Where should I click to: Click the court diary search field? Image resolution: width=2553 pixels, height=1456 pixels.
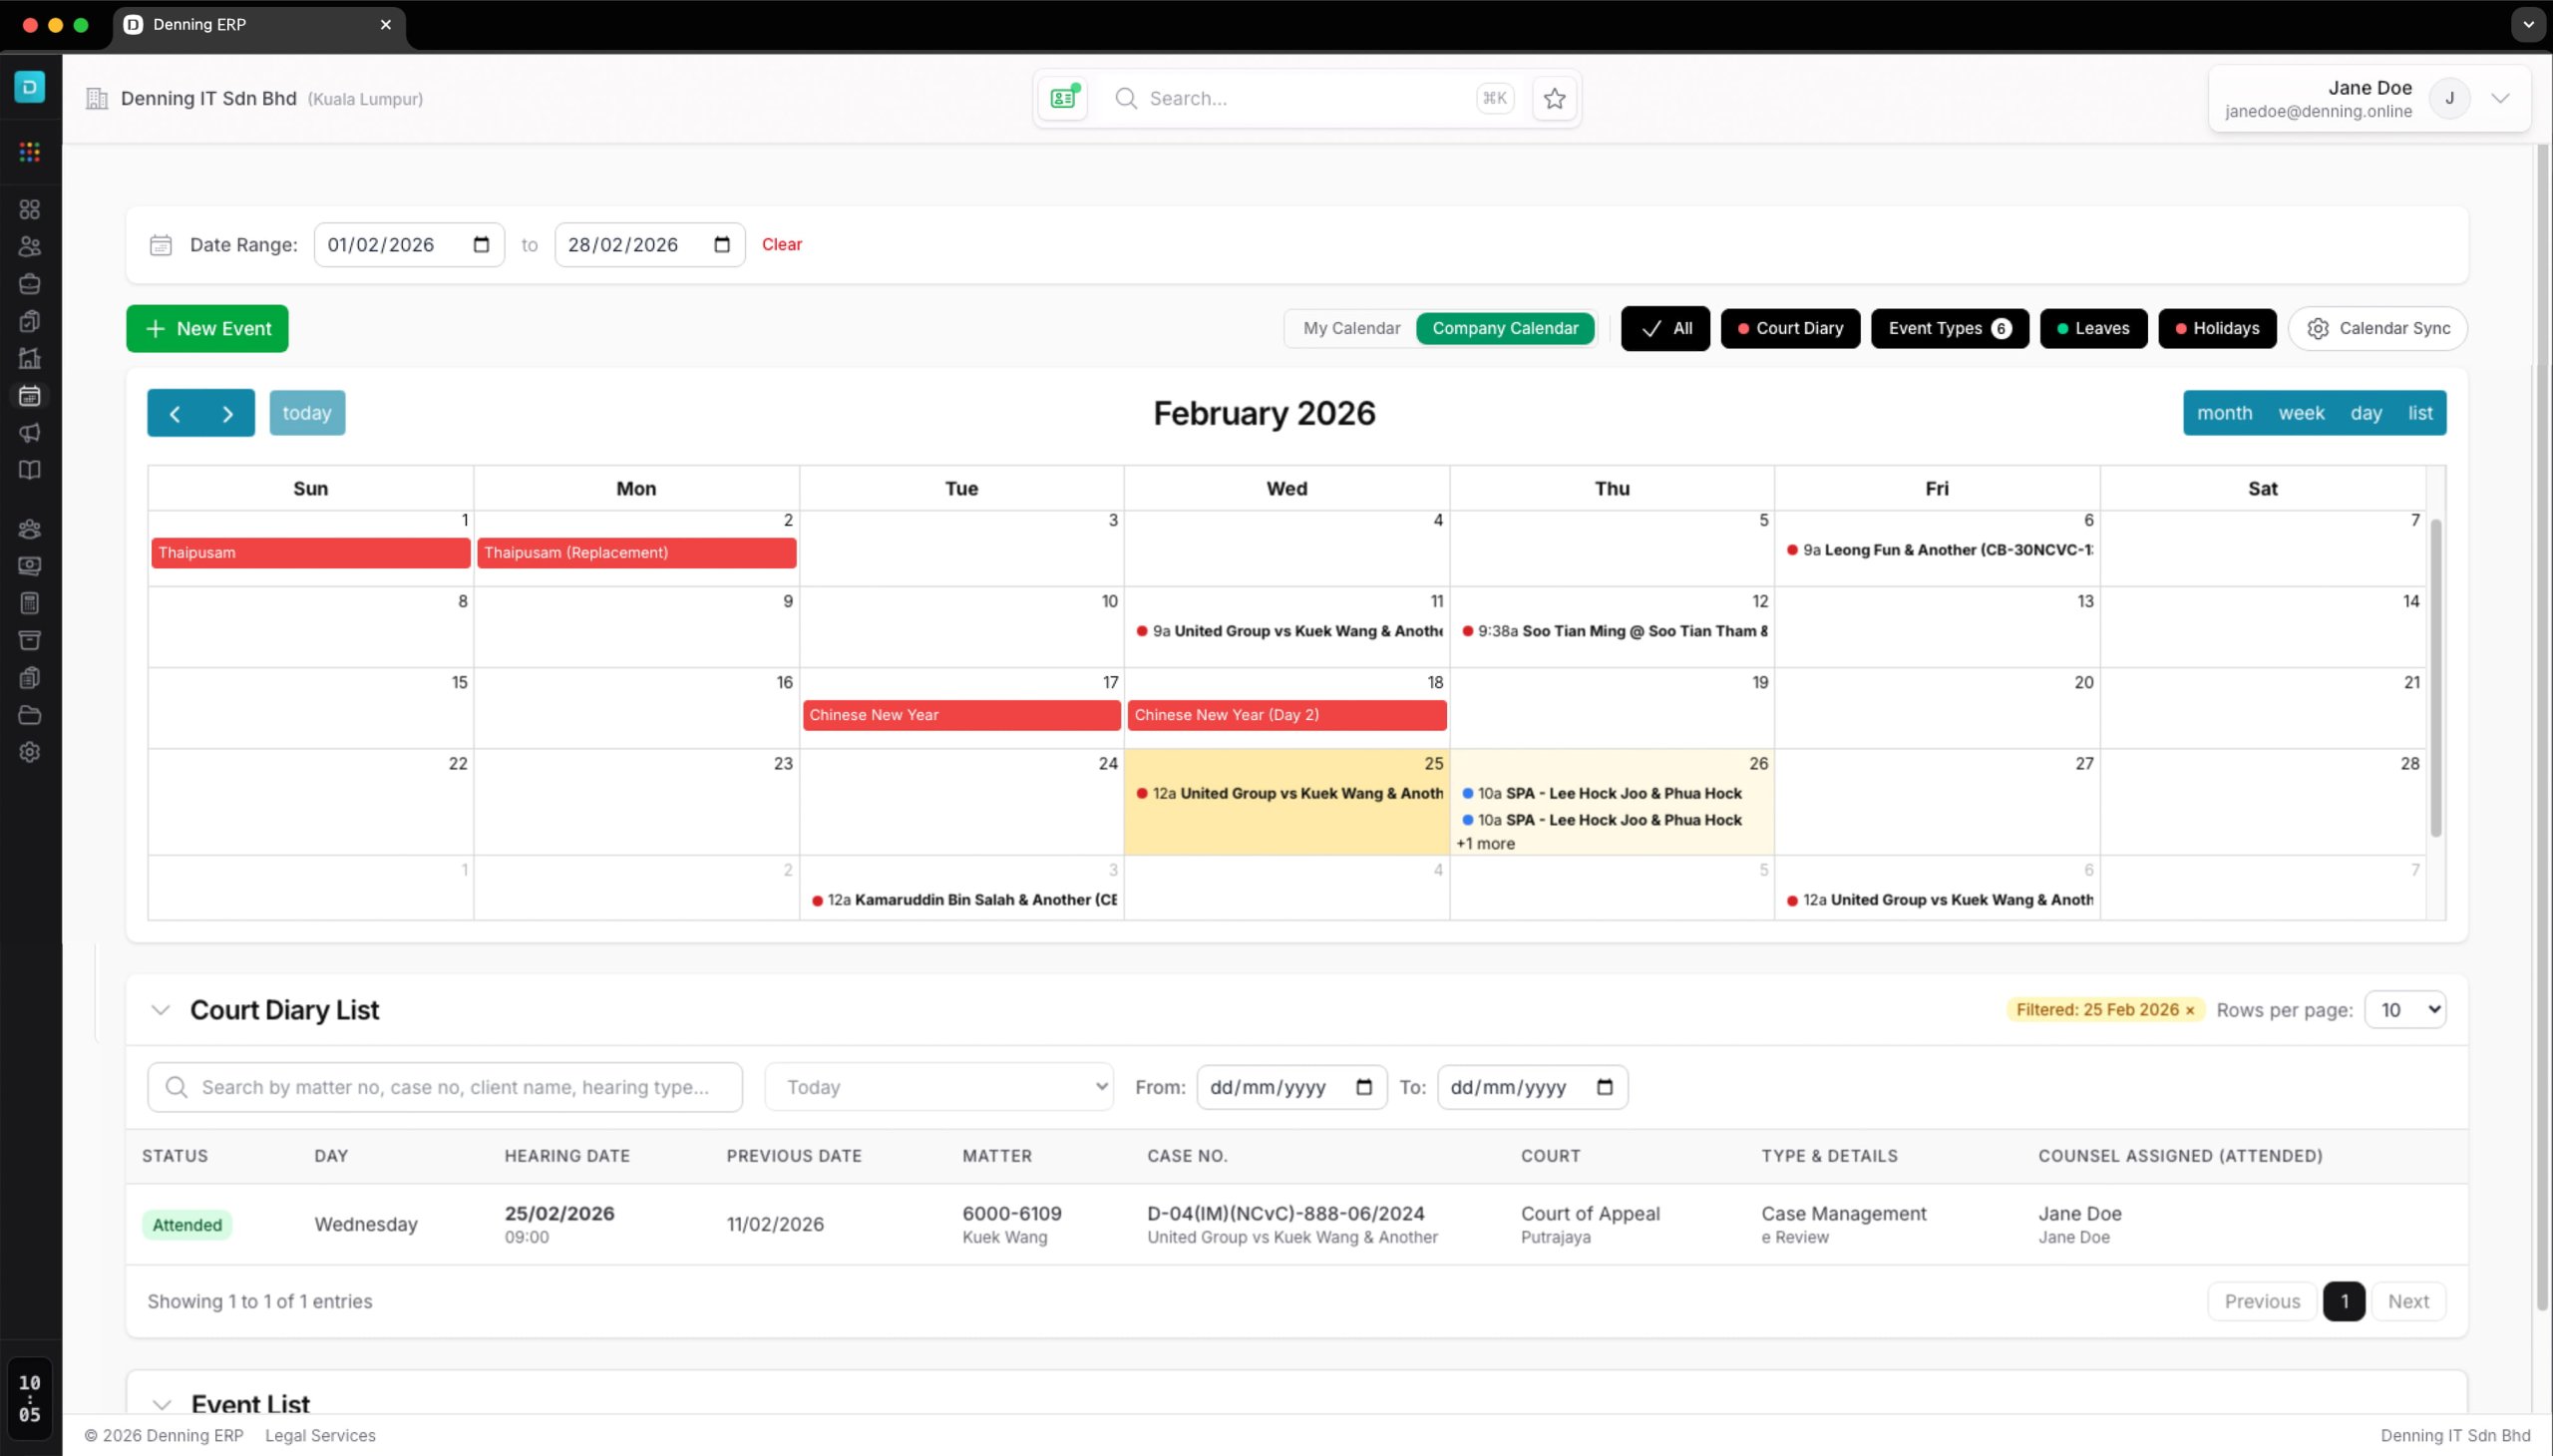[x=455, y=1087]
